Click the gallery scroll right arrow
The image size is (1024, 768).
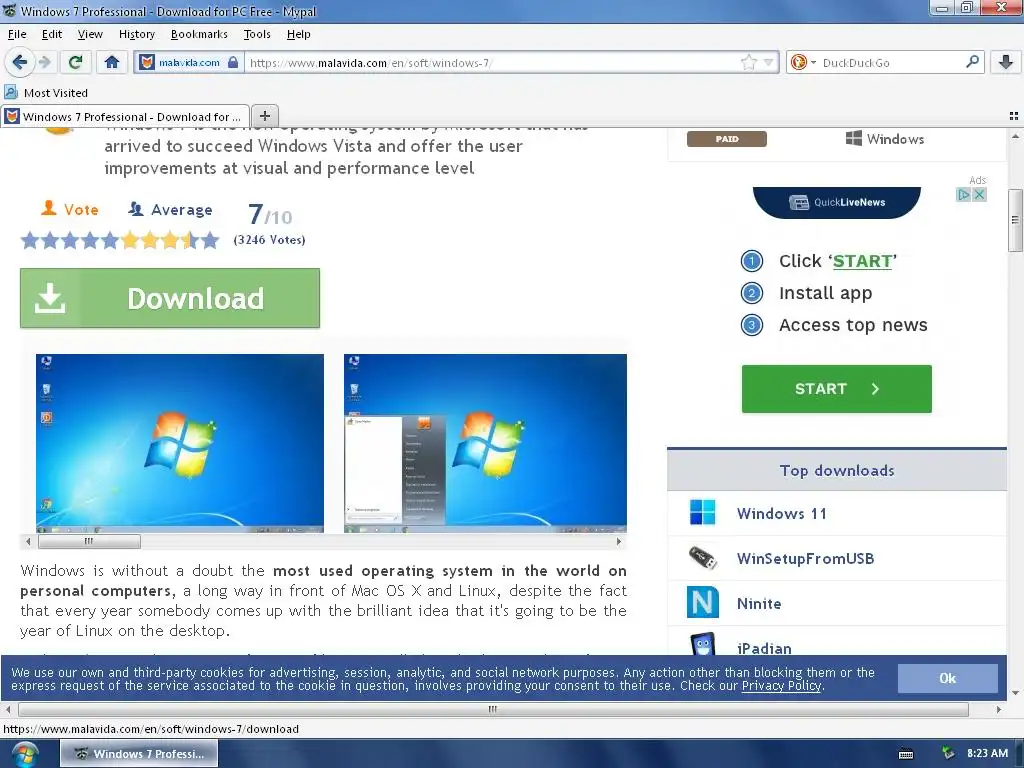point(618,541)
